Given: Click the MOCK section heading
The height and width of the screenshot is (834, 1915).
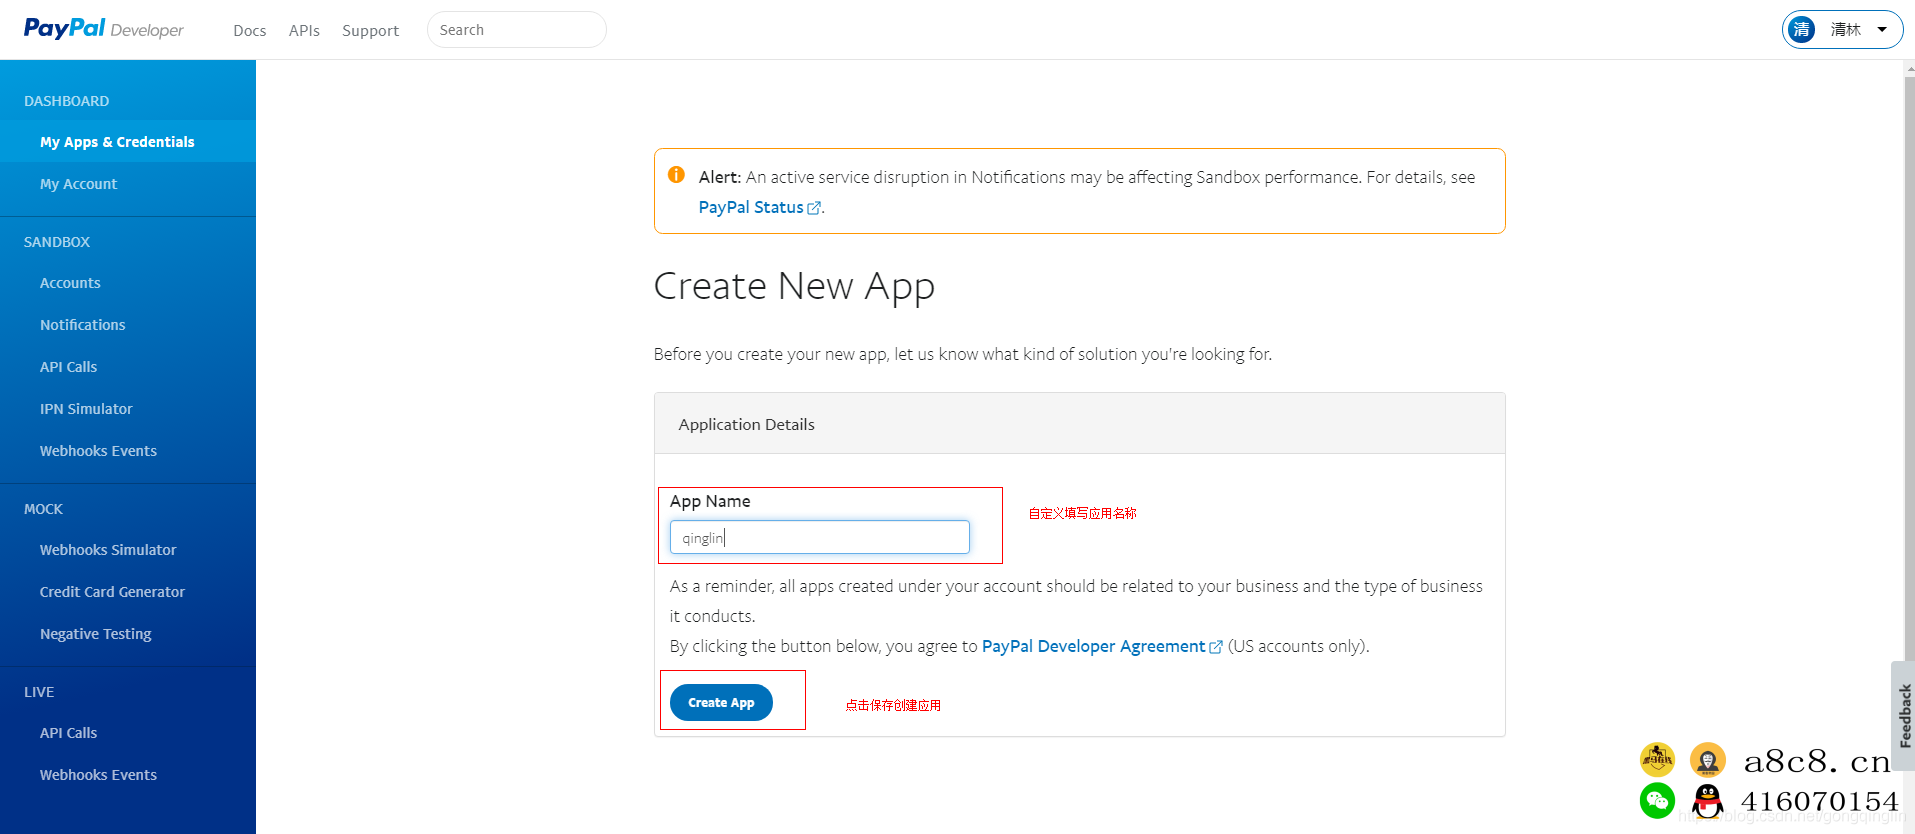Looking at the screenshot, I should tap(43, 509).
